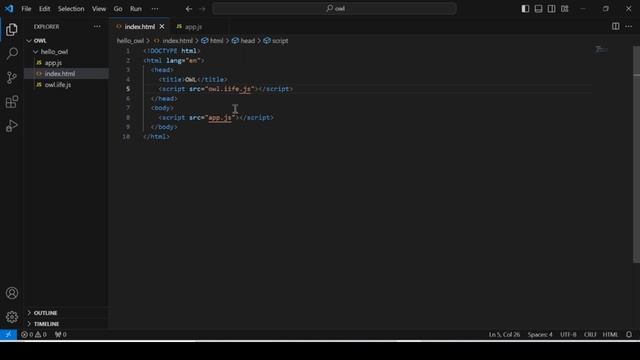
Task: Show more menus with title bar ellipsis
Action: tap(155, 9)
